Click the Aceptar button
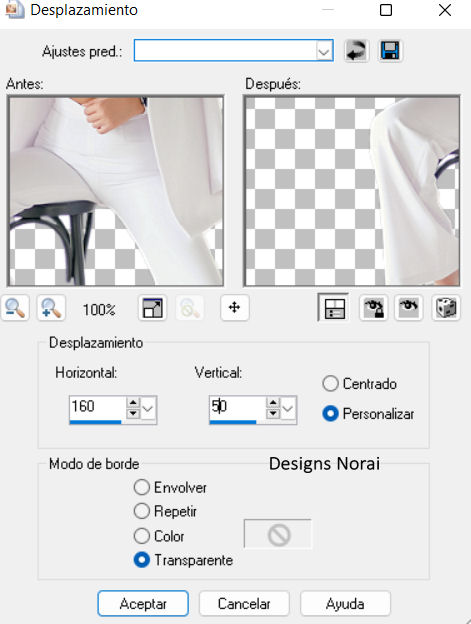The image size is (471, 624). (143, 604)
